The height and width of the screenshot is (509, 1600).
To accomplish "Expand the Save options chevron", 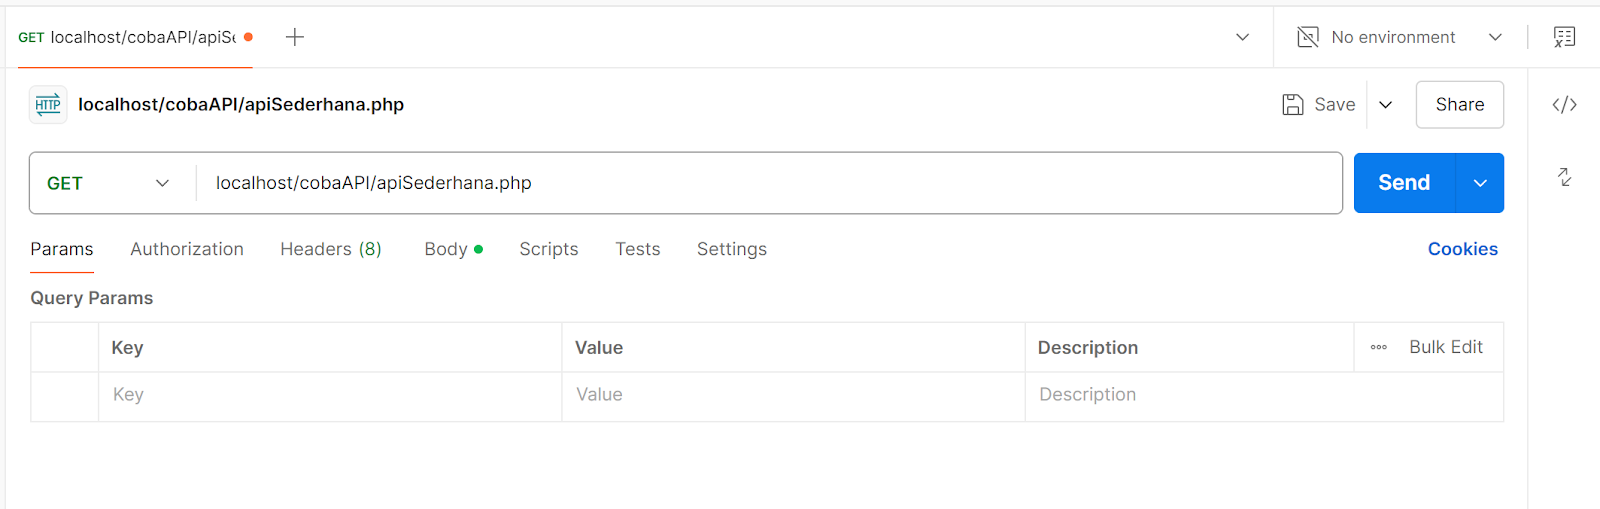I will tap(1386, 105).
